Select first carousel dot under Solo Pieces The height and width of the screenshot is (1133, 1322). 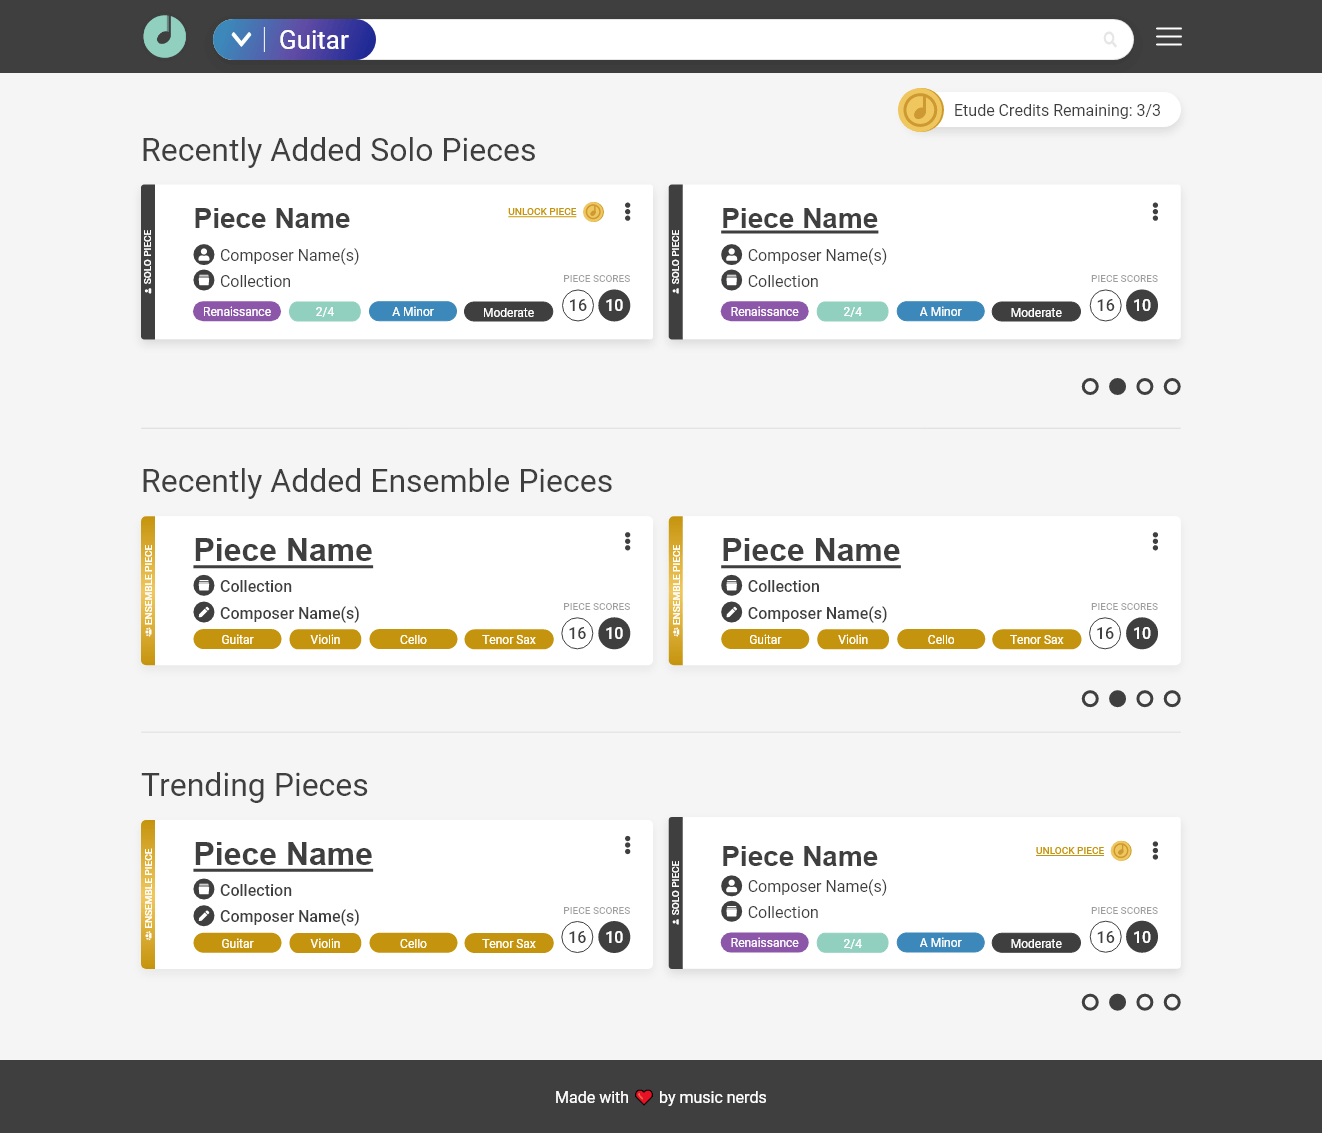click(1090, 387)
